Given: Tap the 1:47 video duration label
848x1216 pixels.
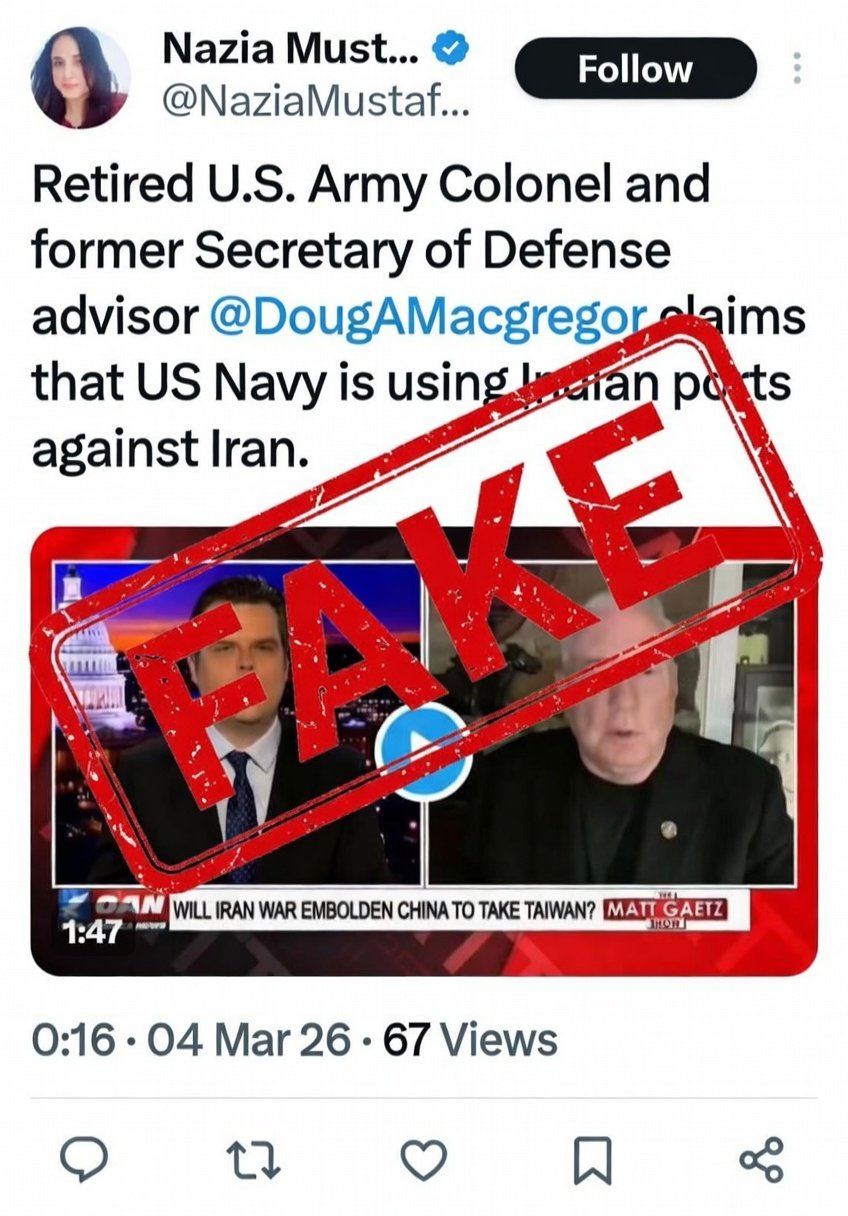Looking at the screenshot, I should [92, 933].
